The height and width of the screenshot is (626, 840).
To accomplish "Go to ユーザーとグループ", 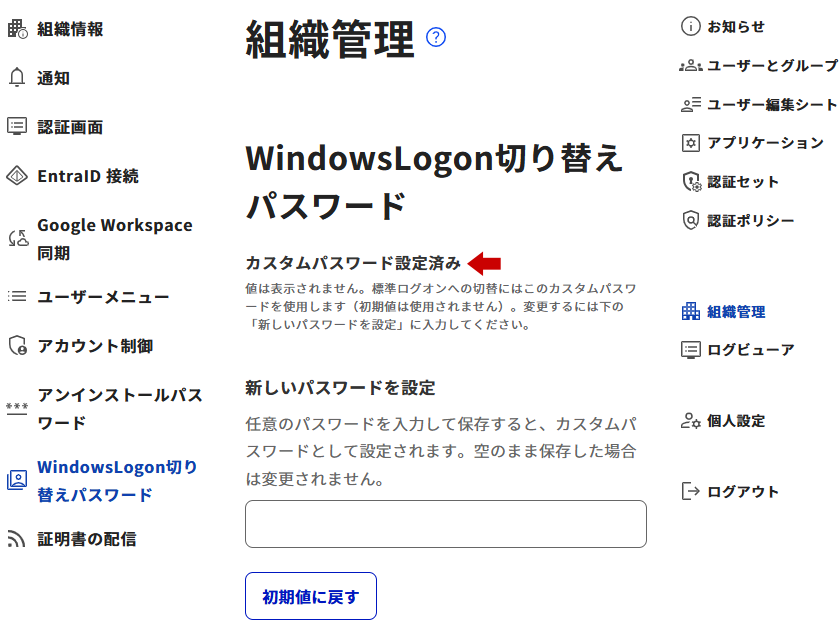I will [759, 66].
